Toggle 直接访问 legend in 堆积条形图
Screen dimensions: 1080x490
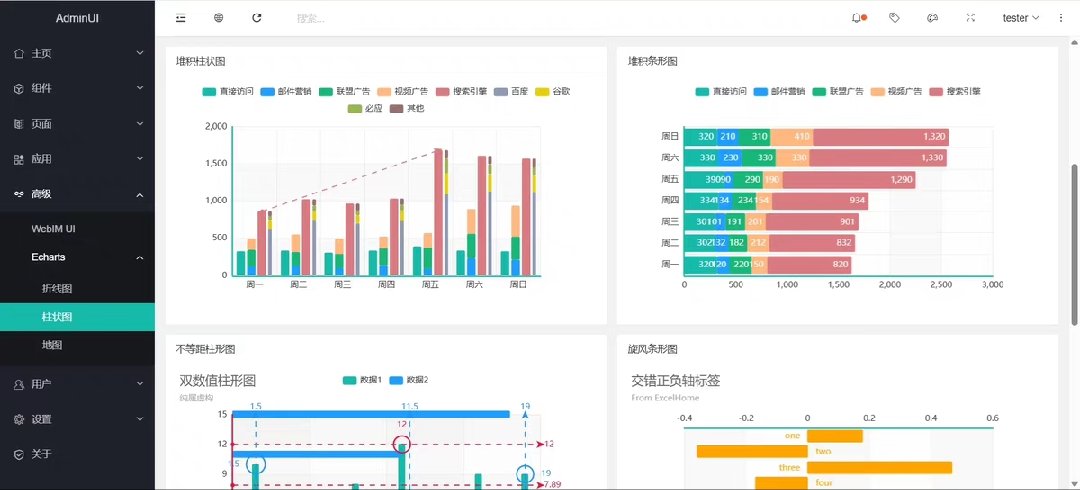point(721,91)
